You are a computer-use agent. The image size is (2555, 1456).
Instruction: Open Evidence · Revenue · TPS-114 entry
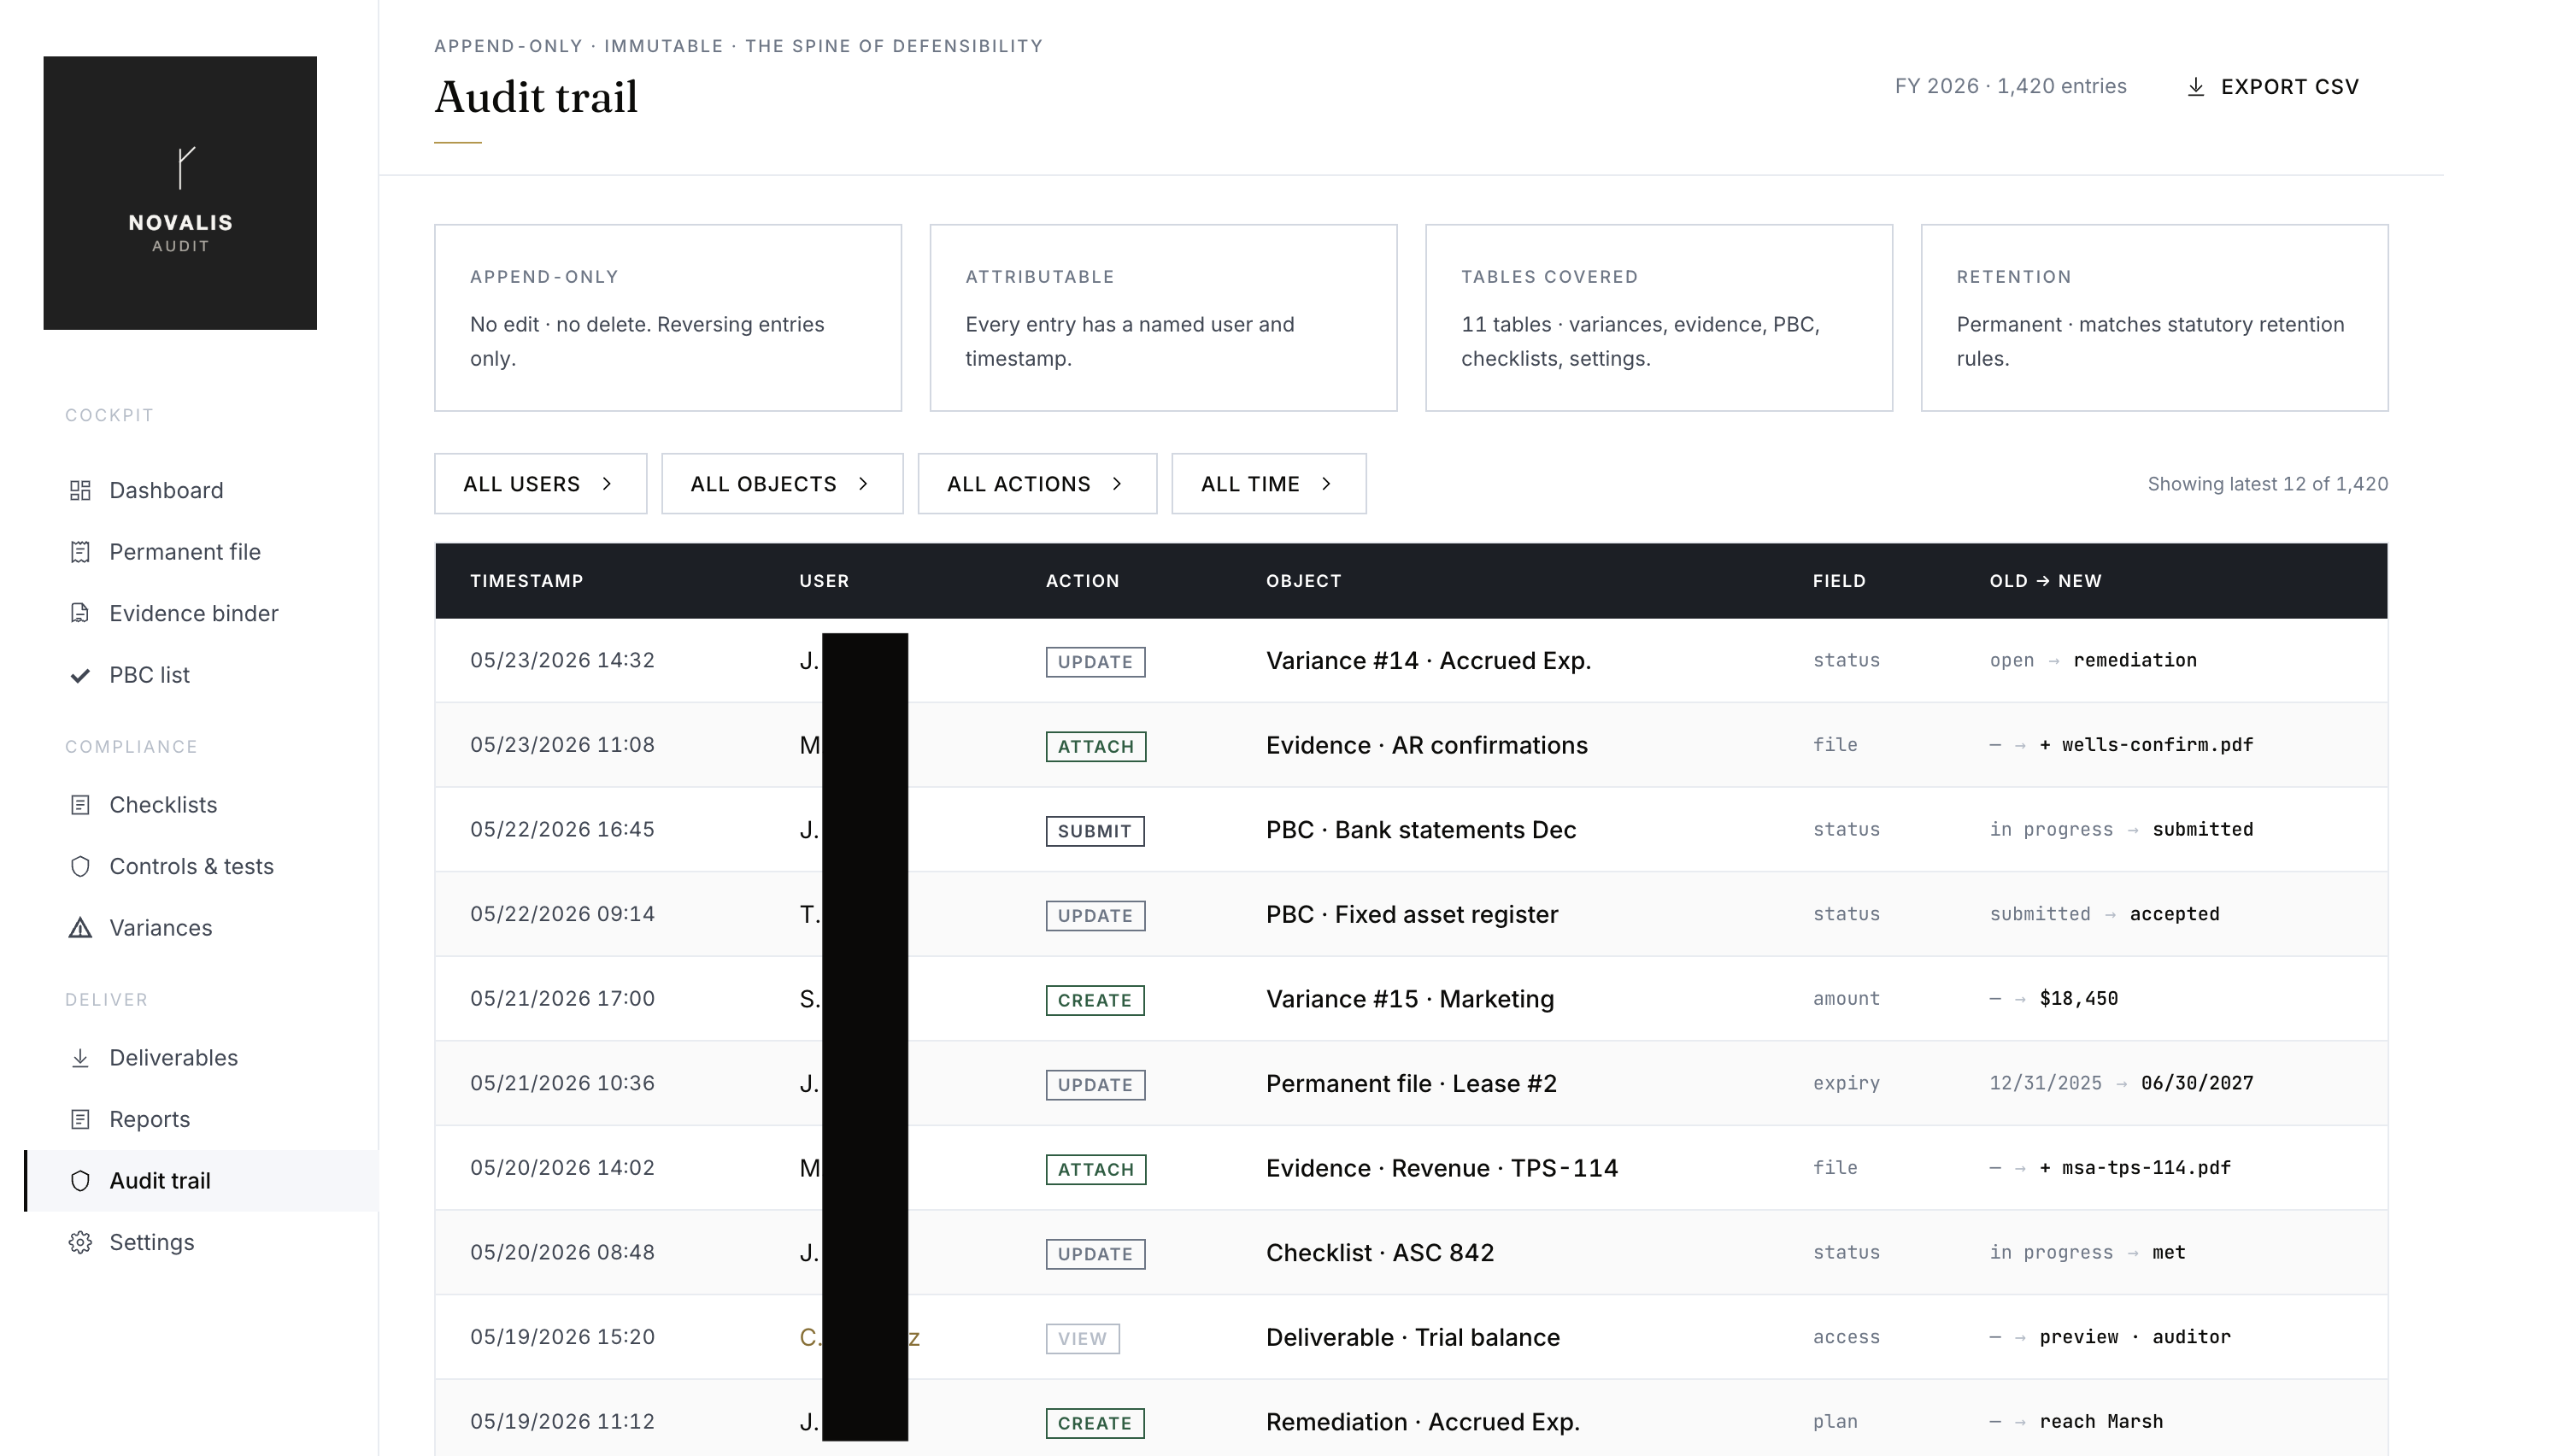click(x=1441, y=1168)
